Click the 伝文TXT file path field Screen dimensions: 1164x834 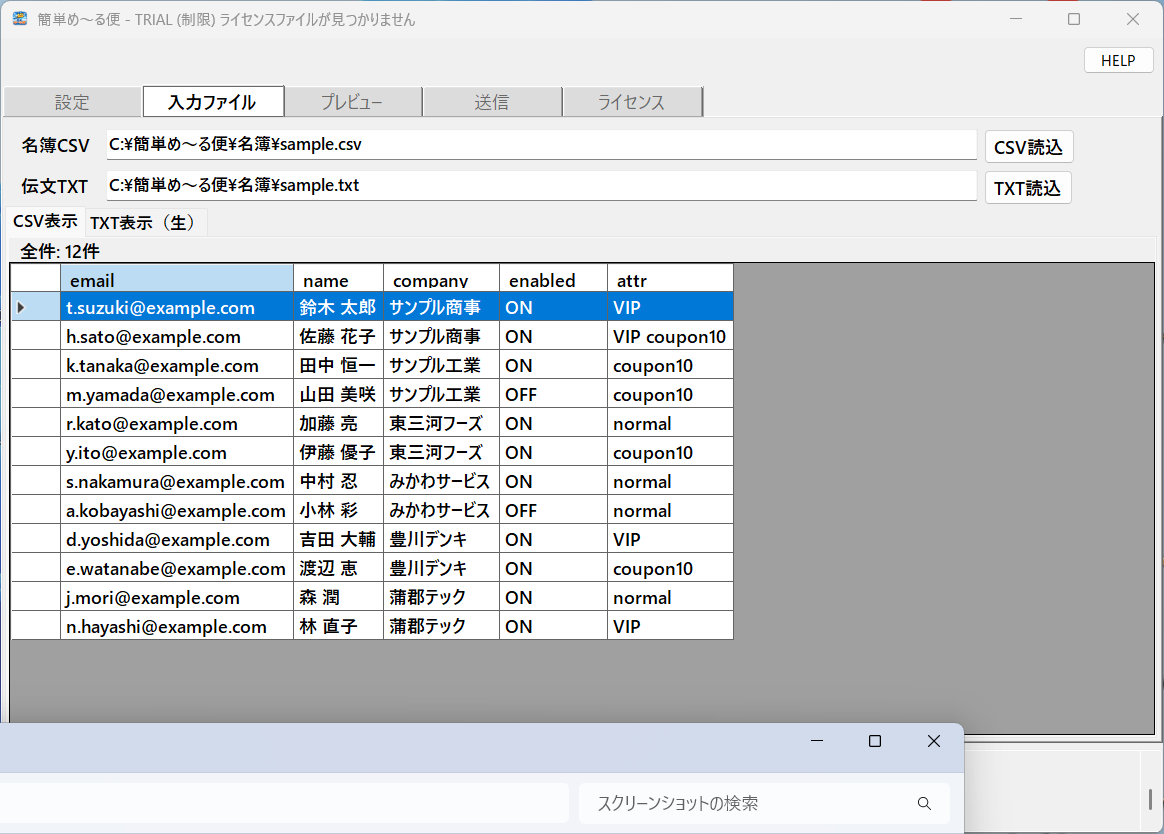pos(540,186)
